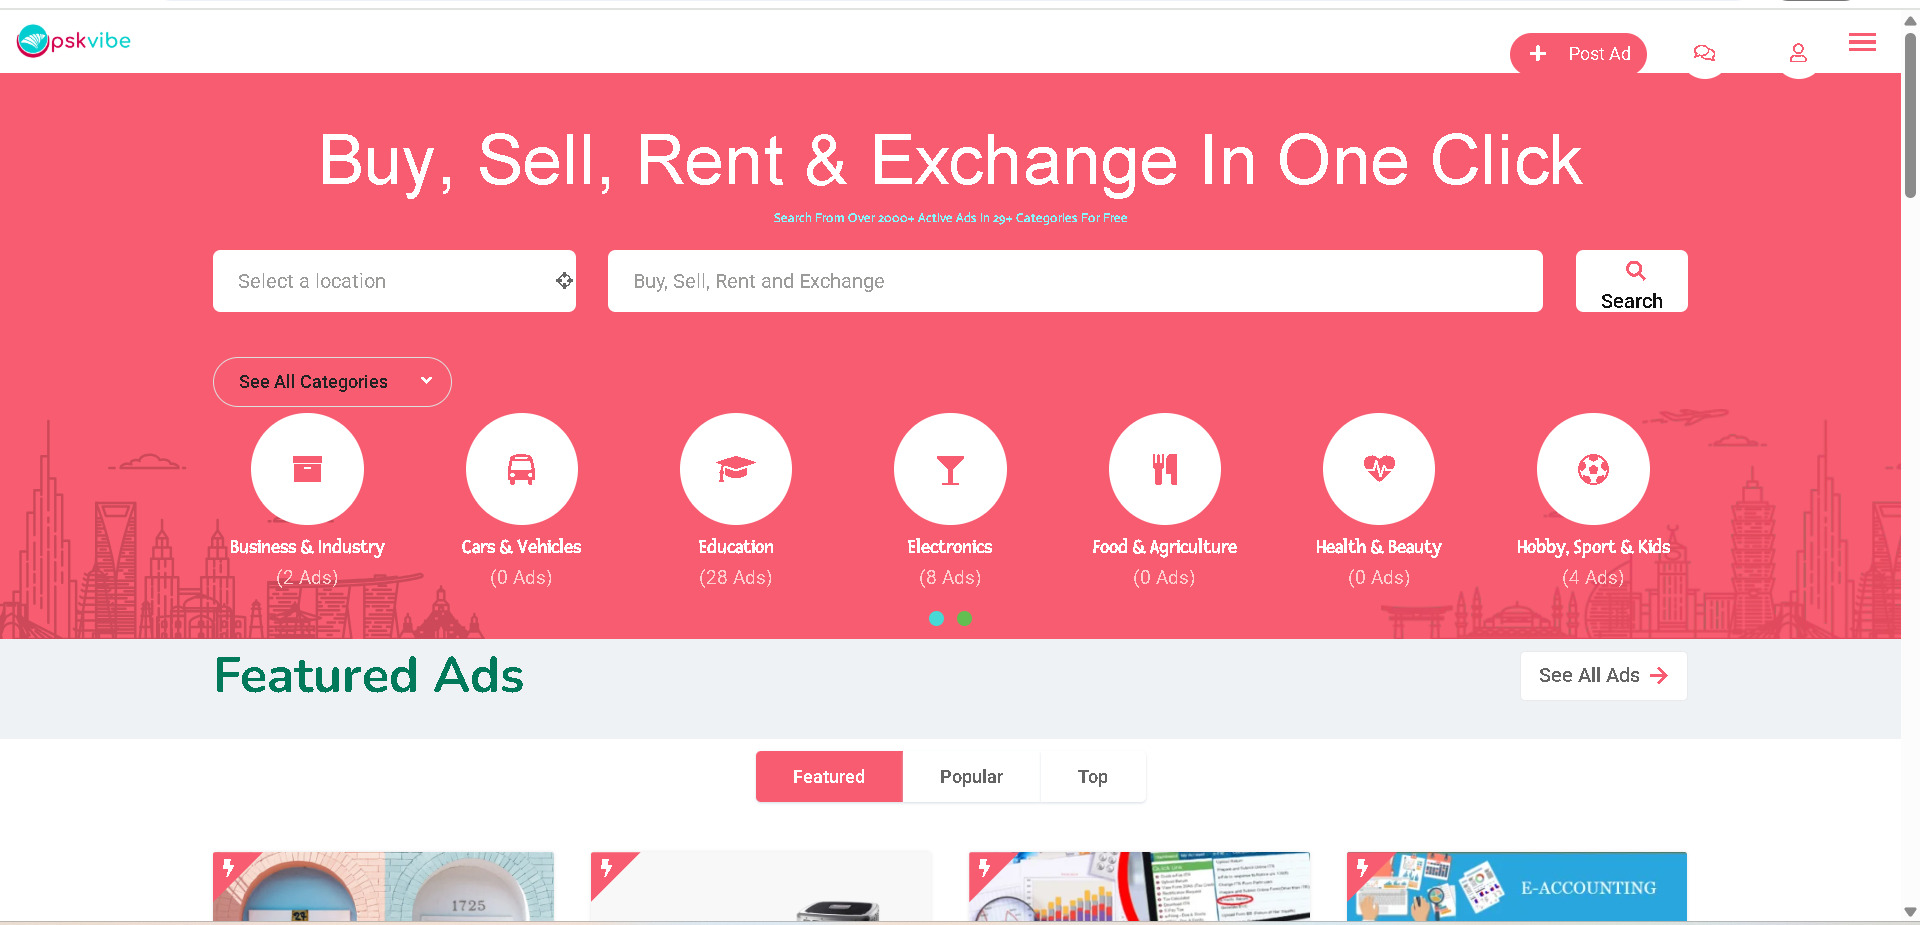Open the Education category icon
Image resolution: width=1920 pixels, height=925 pixels.
[736, 469]
